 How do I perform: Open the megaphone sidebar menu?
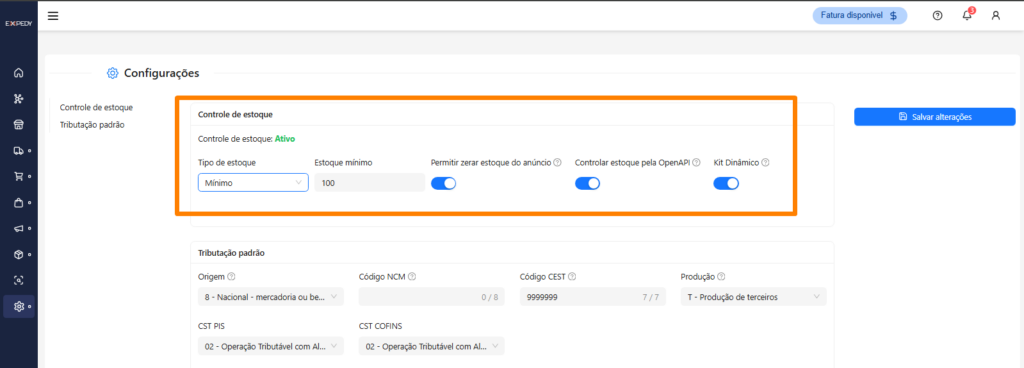pyautogui.click(x=18, y=228)
